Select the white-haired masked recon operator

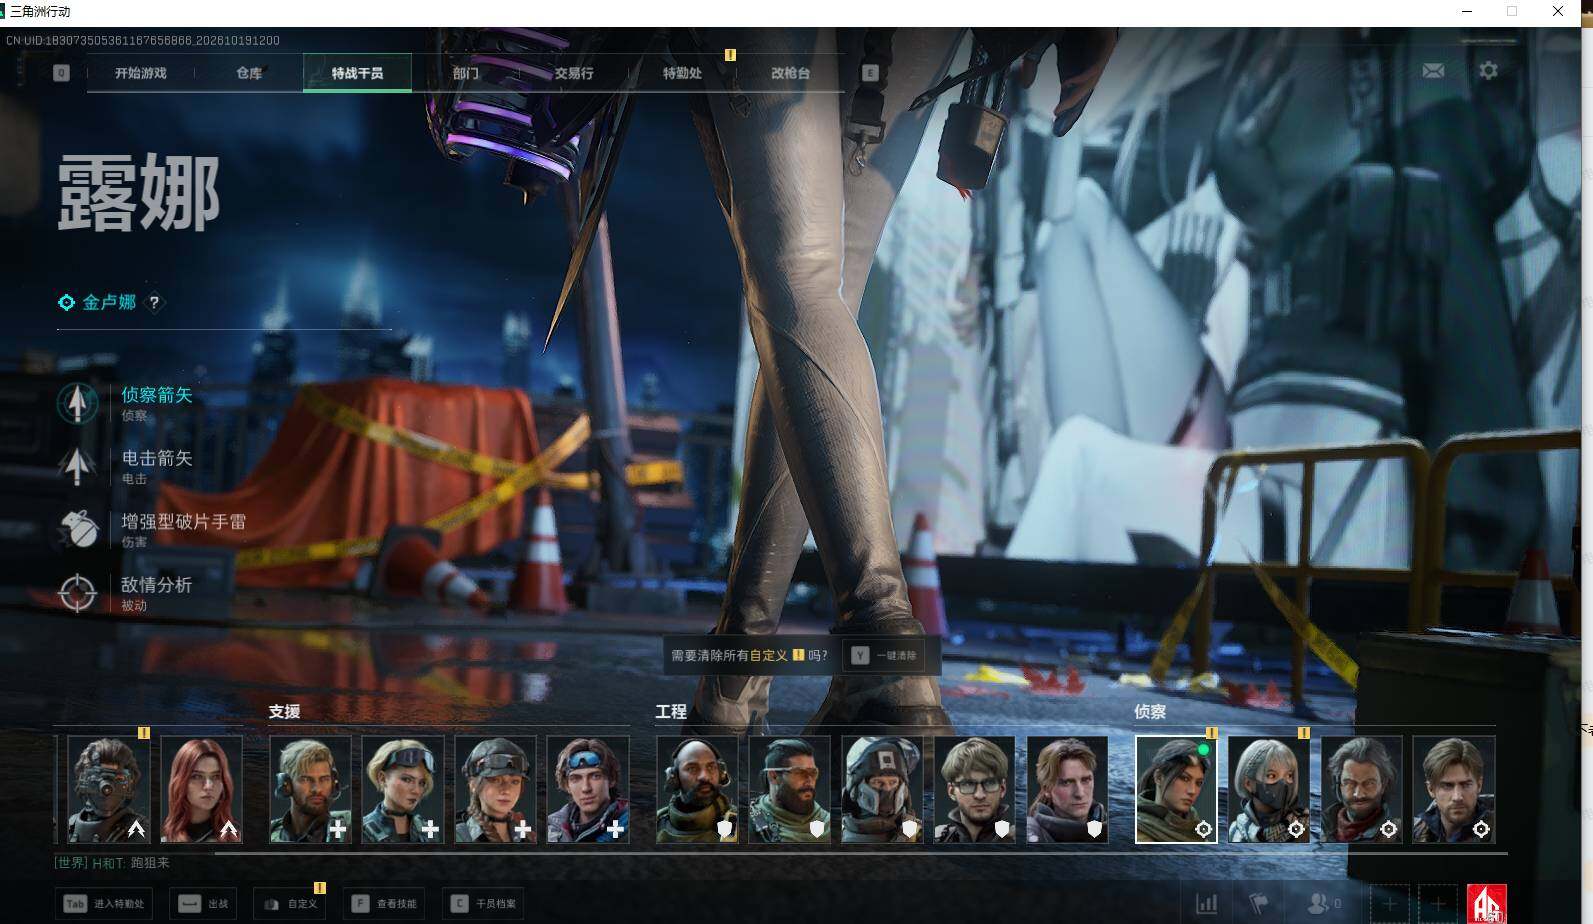(x=1269, y=790)
